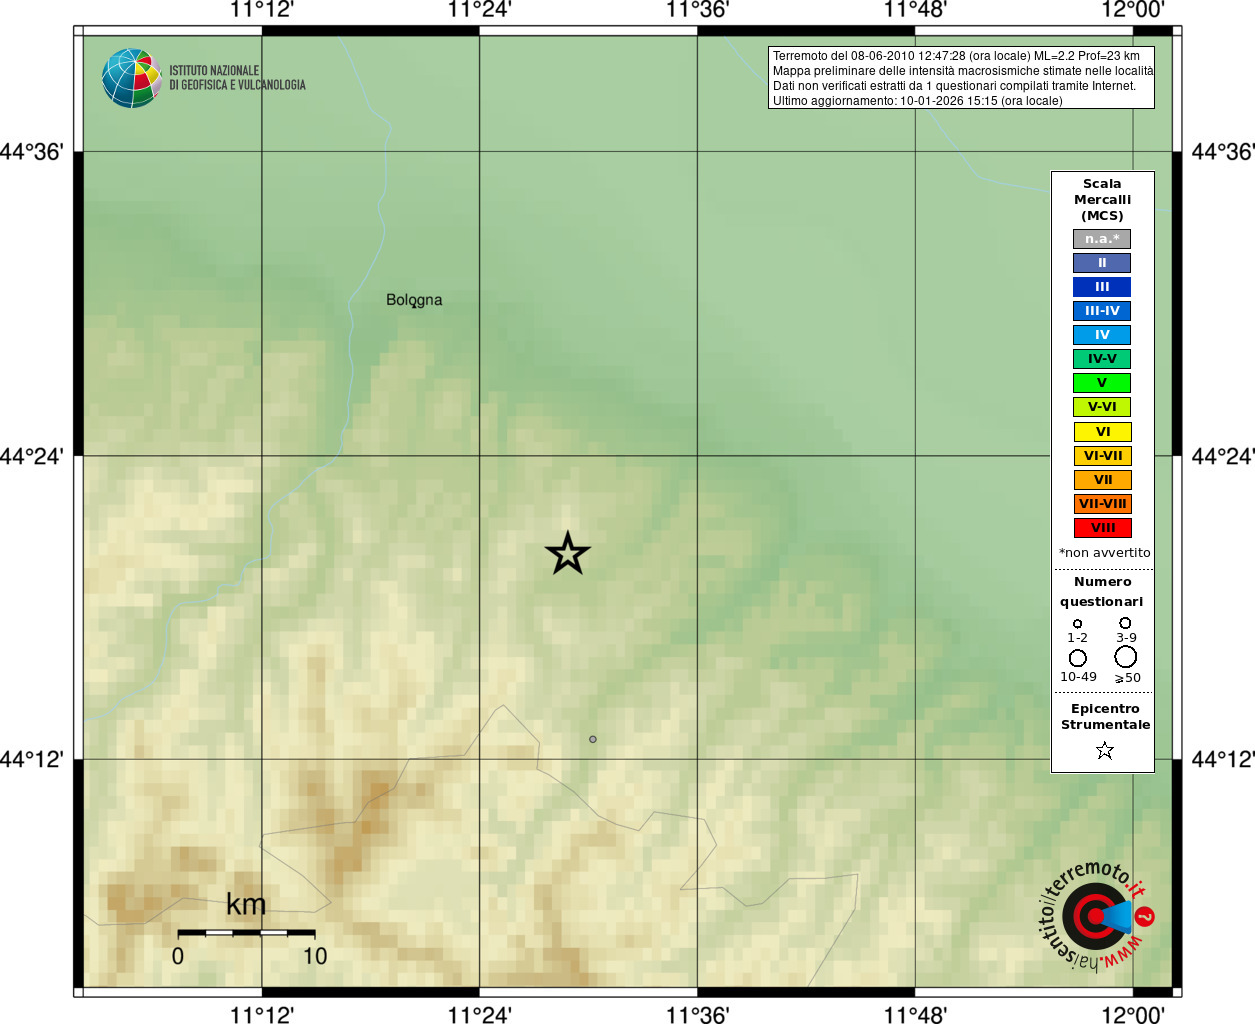The height and width of the screenshot is (1024, 1255).
Task: Click the bottom 11°36' longitude label
Action: pos(697,1015)
